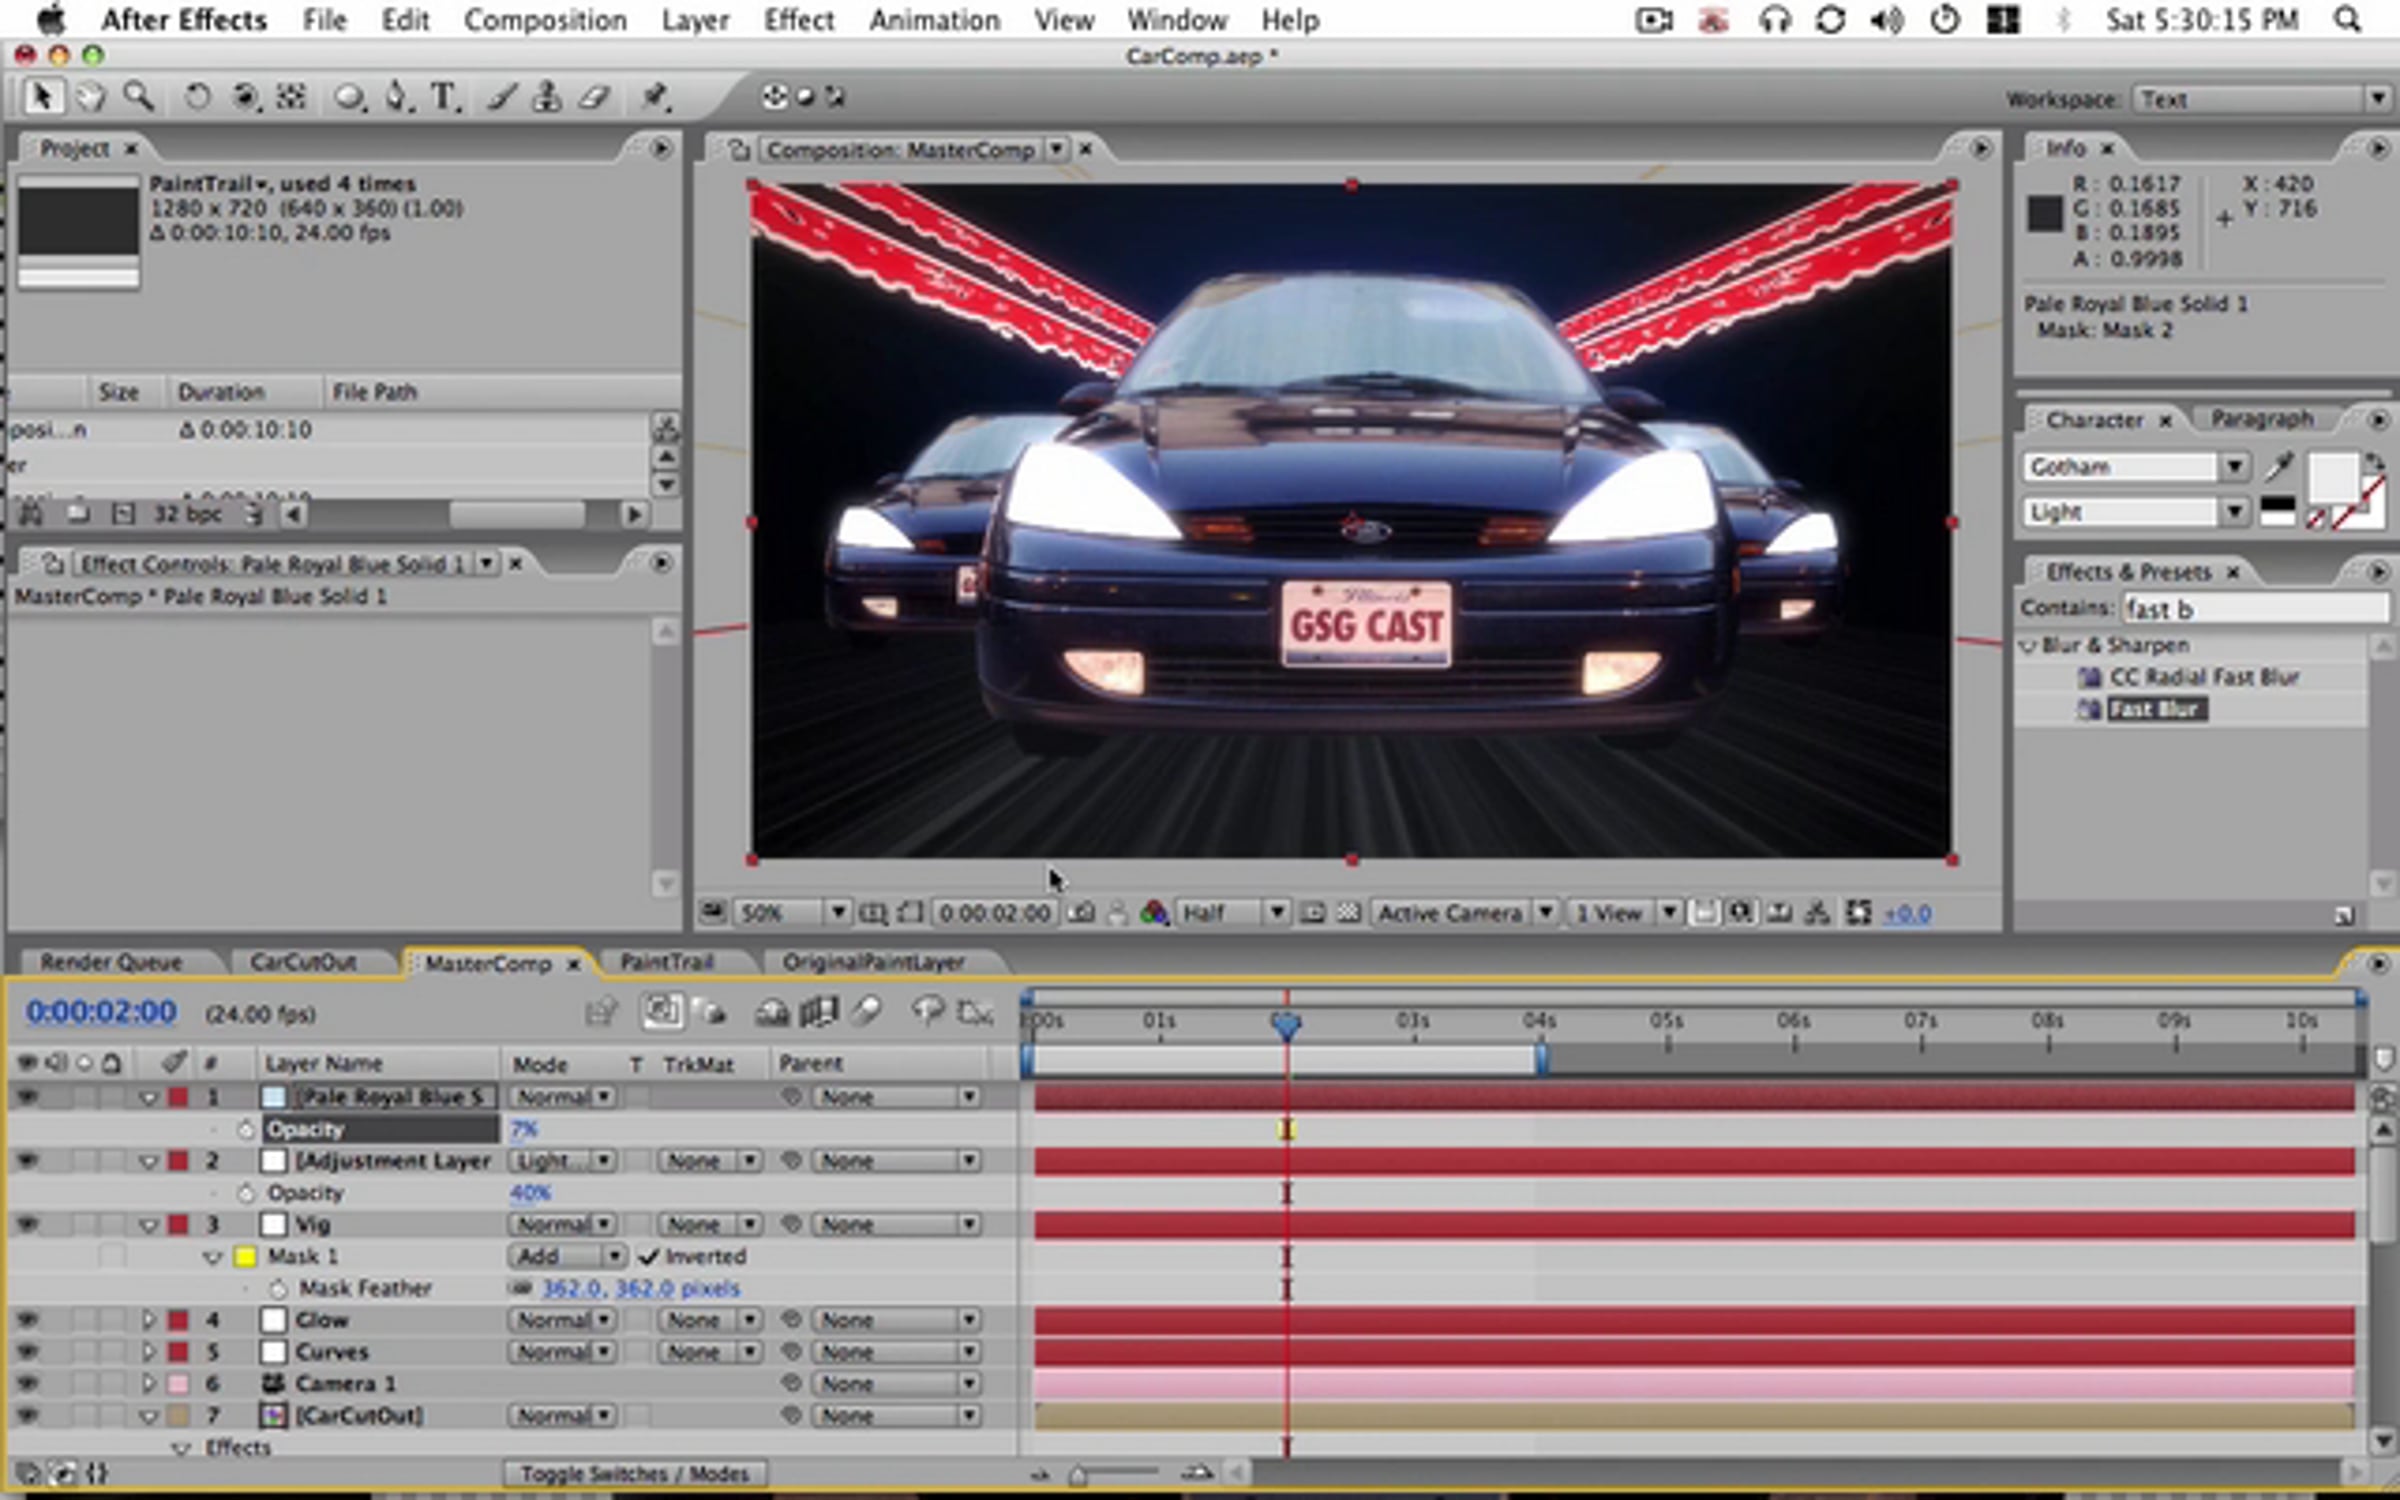Image resolution: width=2400 pixels, height=1500 pixels.
Task: Hide the Adjustment Layer
Action: pyautogui.click(x=27, y=1161)
